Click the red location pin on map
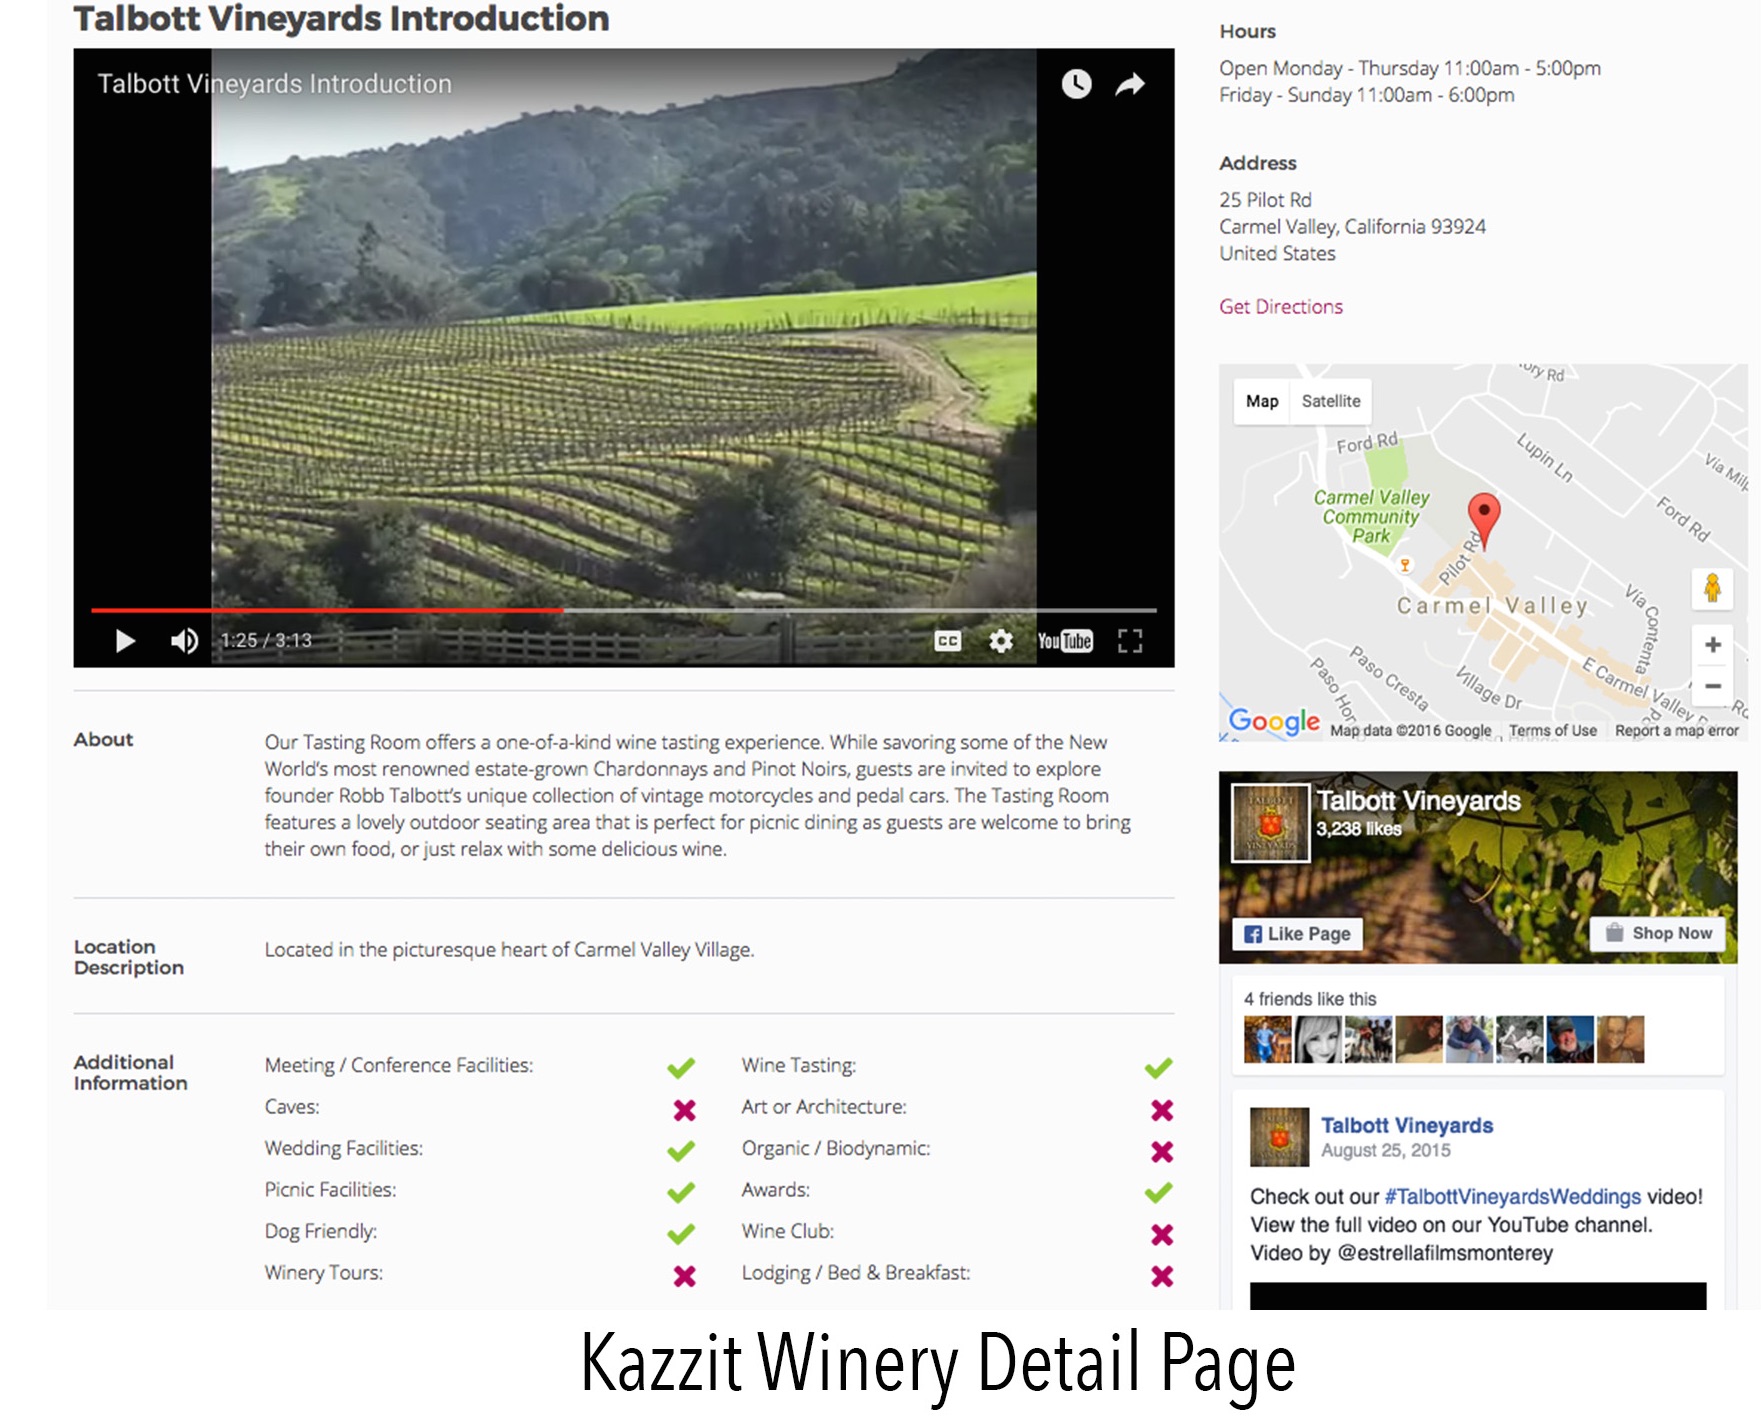This screenshot has height=1418, width=1761. pos(1484,520)
